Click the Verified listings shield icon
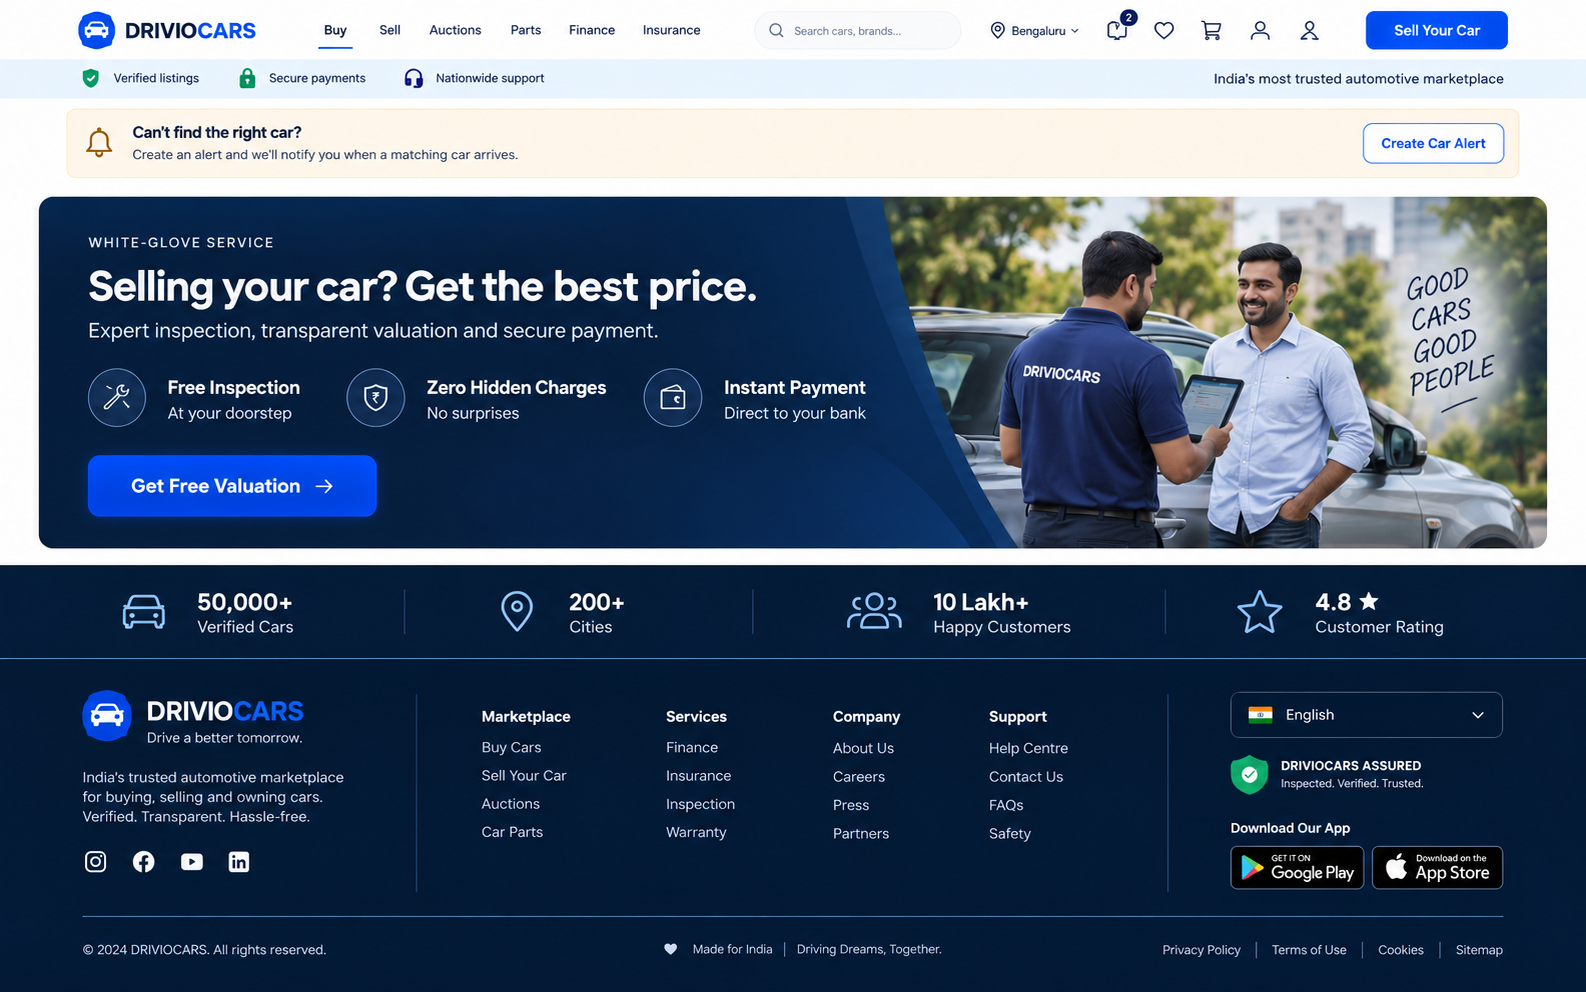 point(91,78)
